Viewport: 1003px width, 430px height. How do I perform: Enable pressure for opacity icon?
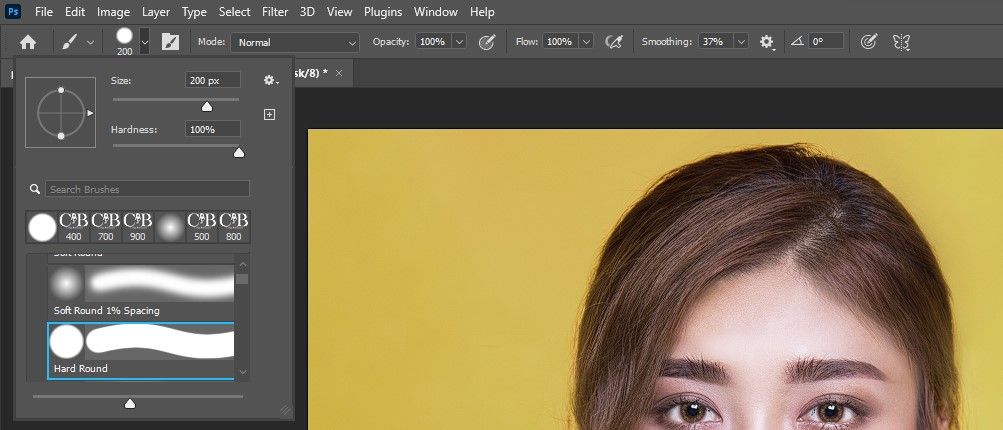[487, 42]
